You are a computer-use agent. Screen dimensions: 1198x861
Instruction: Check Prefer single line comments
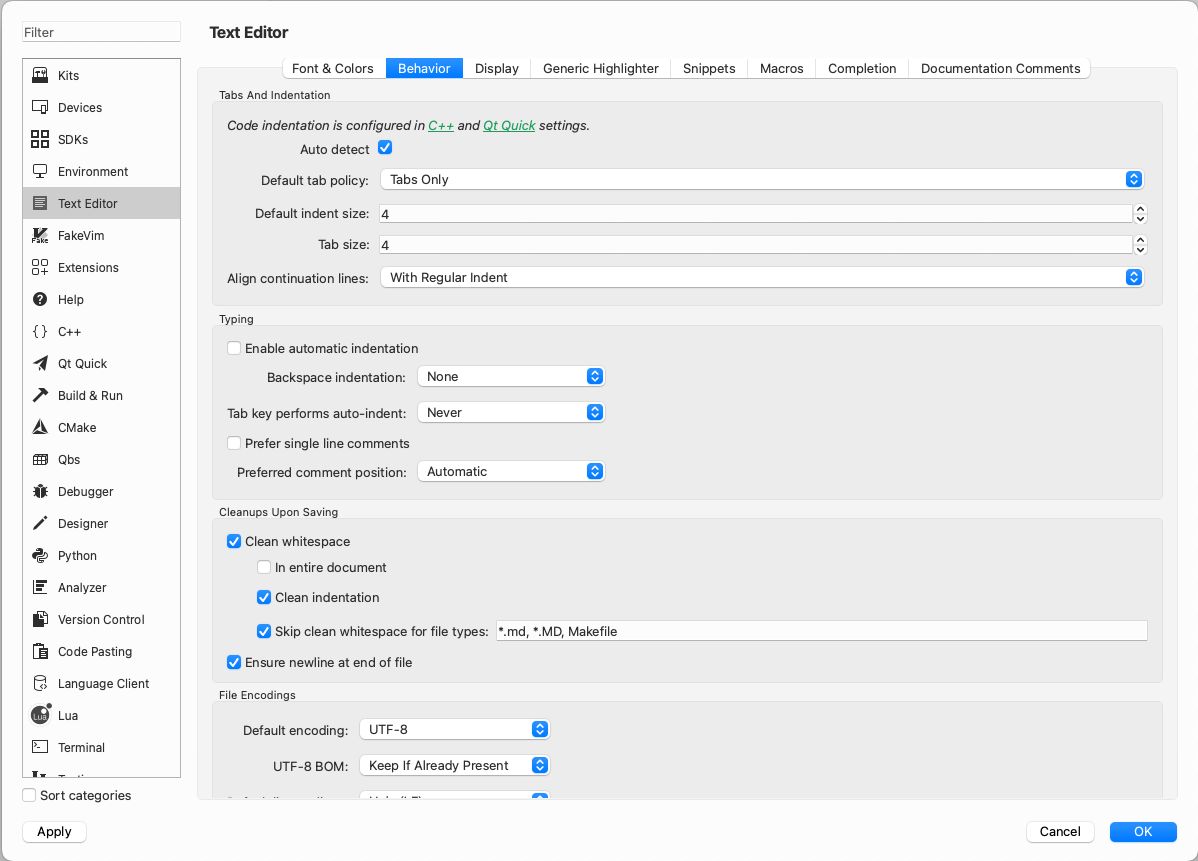[234, 443]
